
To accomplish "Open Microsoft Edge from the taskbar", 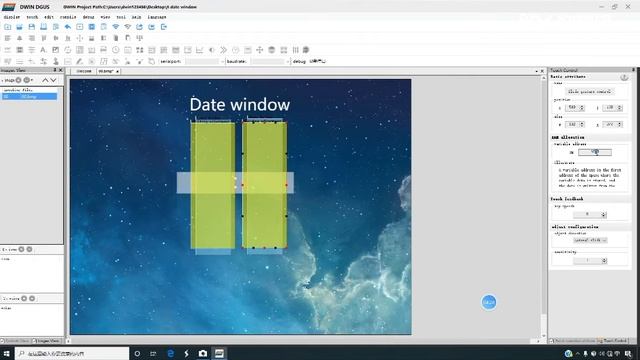I will tap(171, 353).
